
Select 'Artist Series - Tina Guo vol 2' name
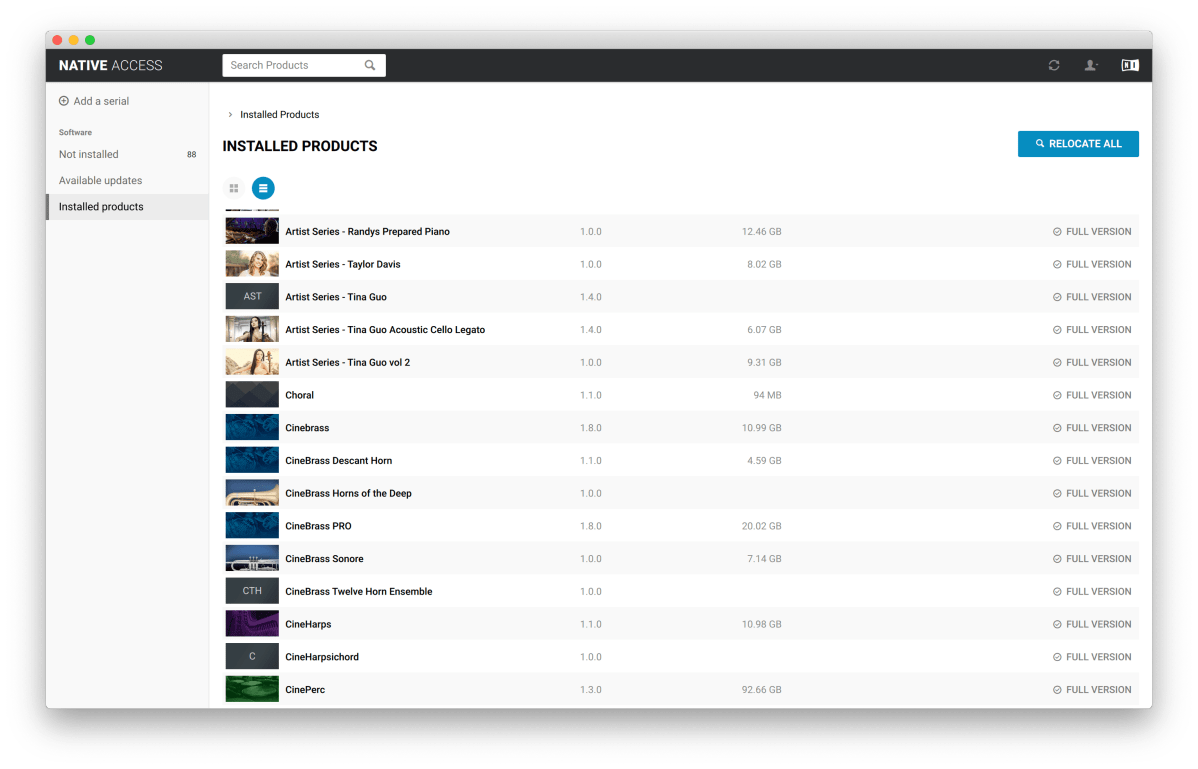pyautogui.click(x=348, y=363)
